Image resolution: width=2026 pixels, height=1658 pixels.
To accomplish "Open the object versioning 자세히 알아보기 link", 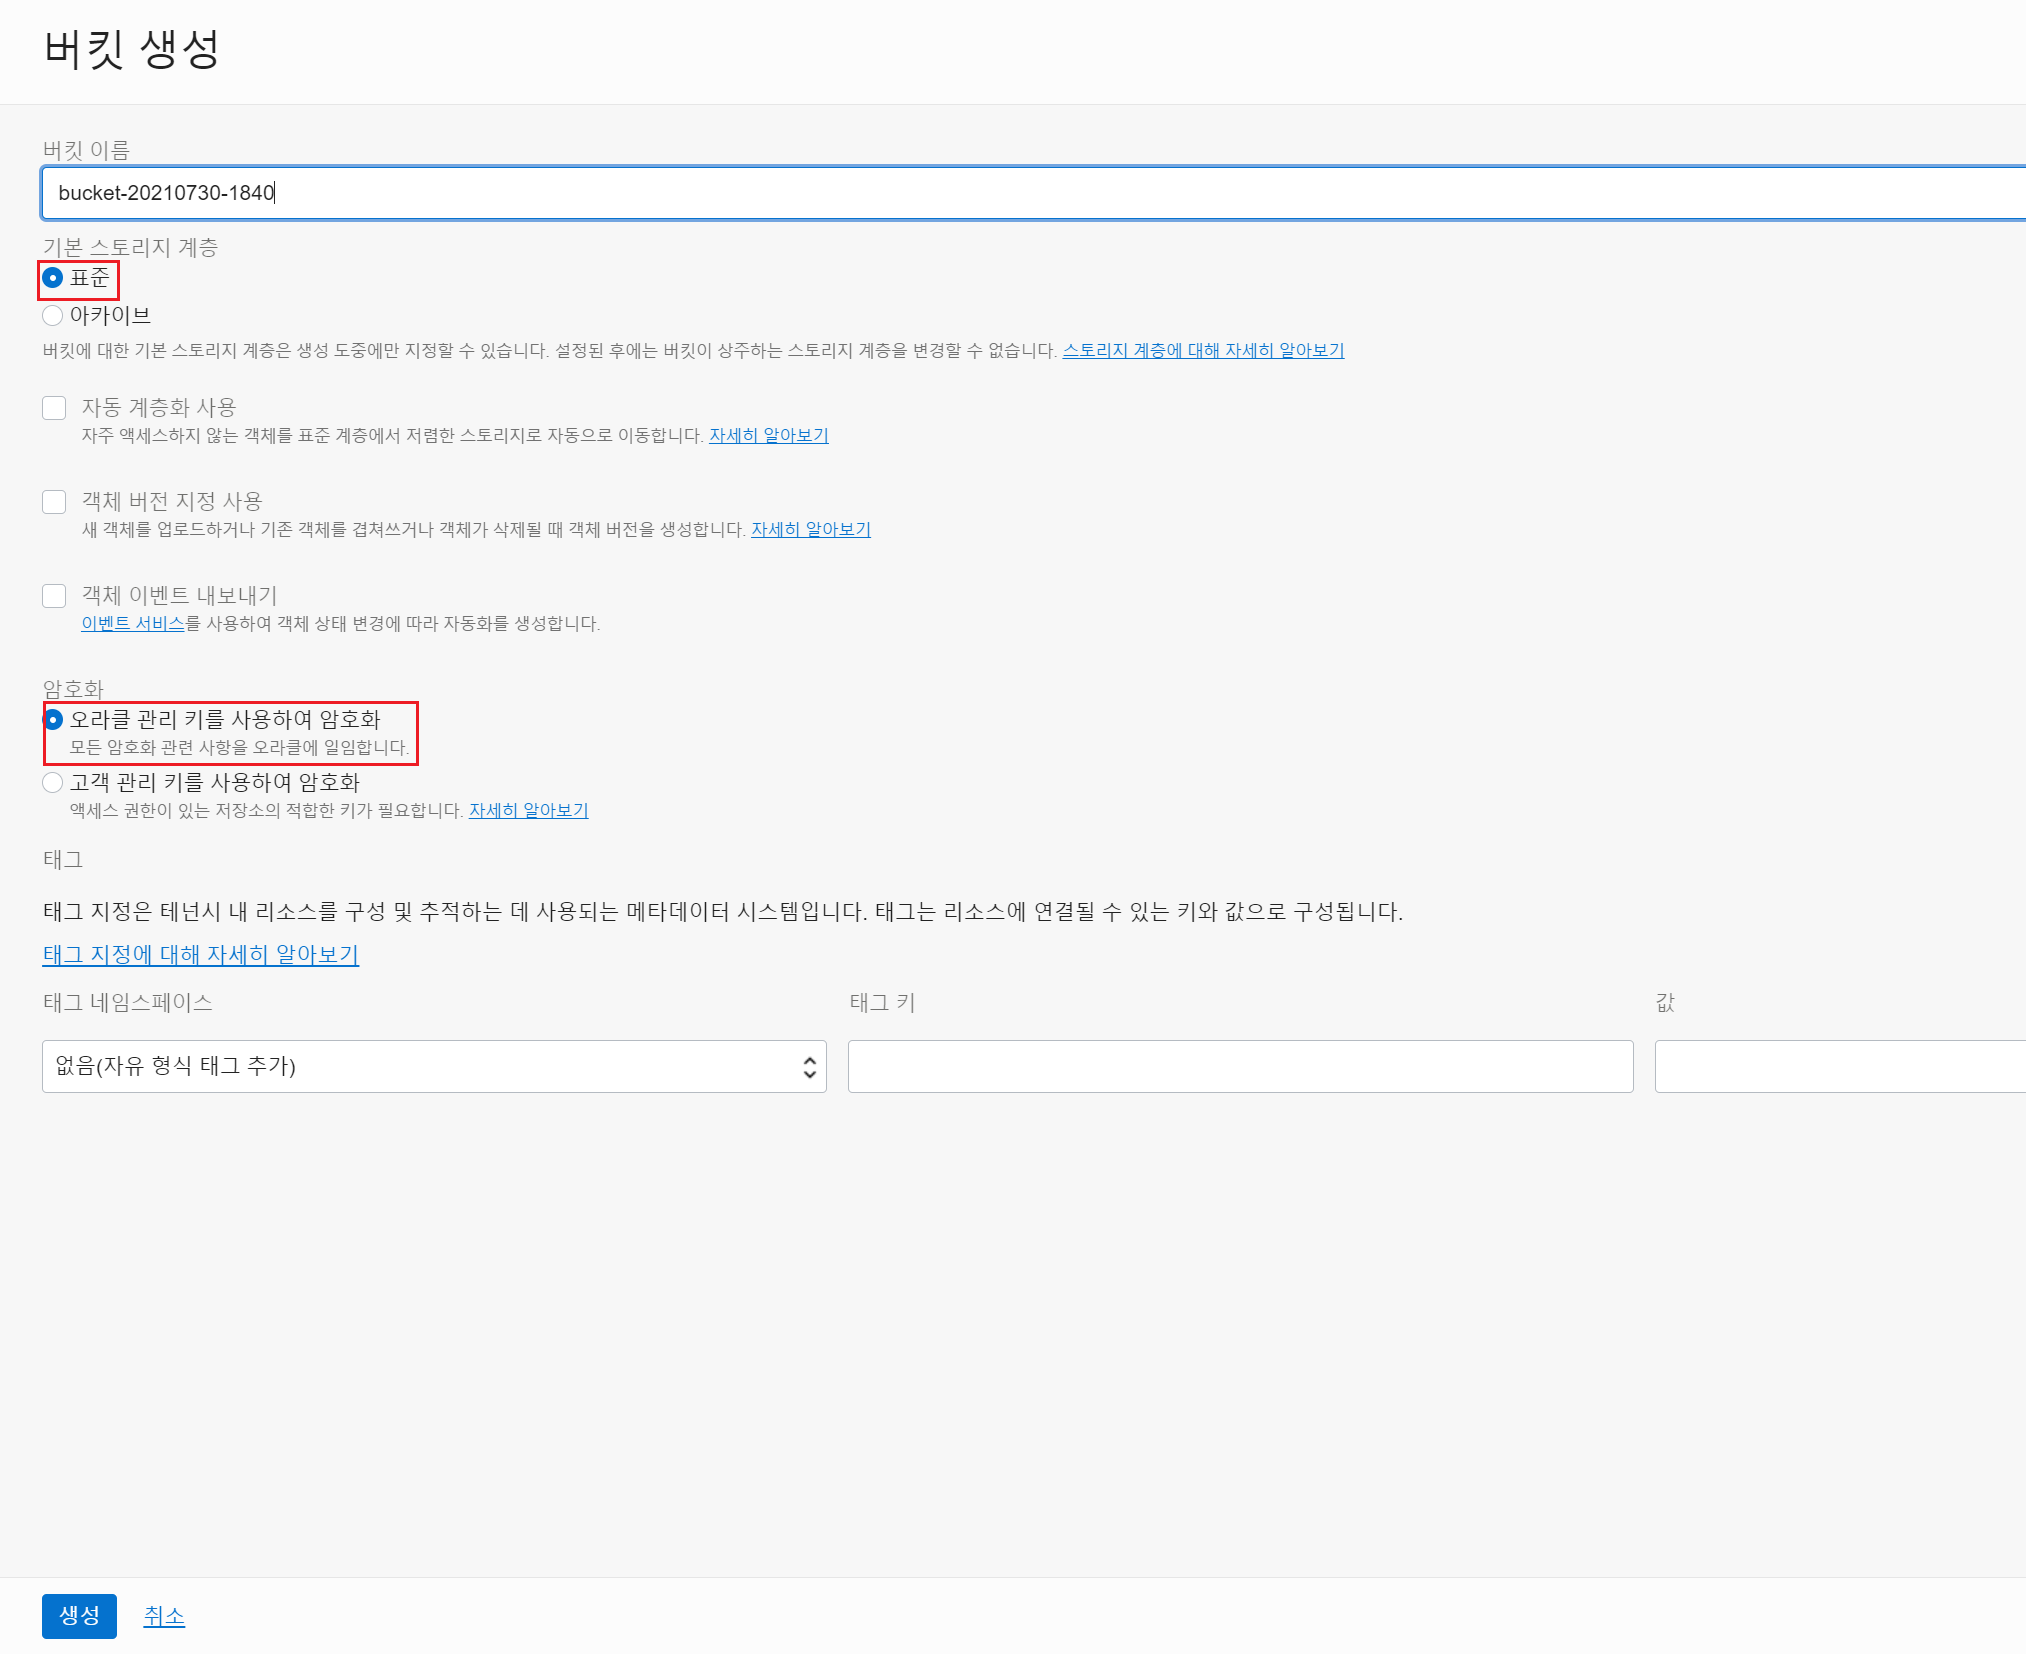I will click(810, 530).
